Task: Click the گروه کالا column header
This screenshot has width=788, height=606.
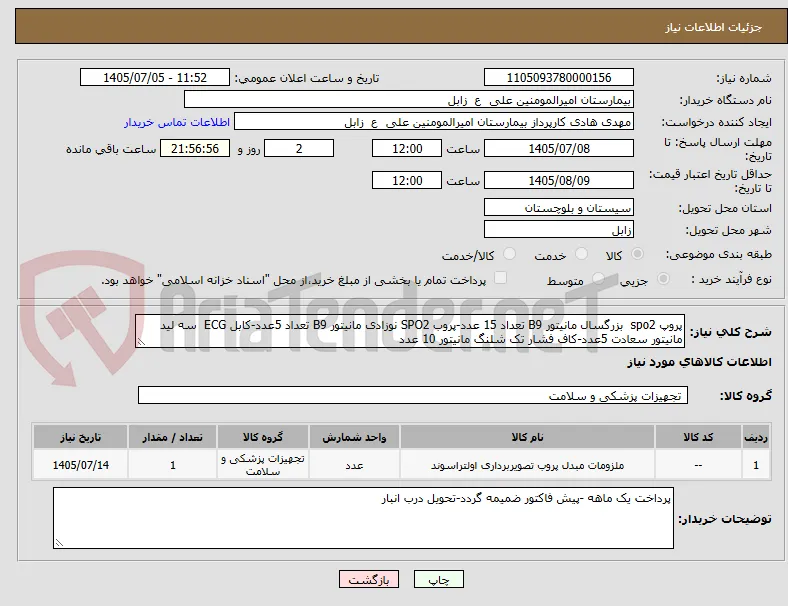Action: pyautogui.click(x=262, y=437)
